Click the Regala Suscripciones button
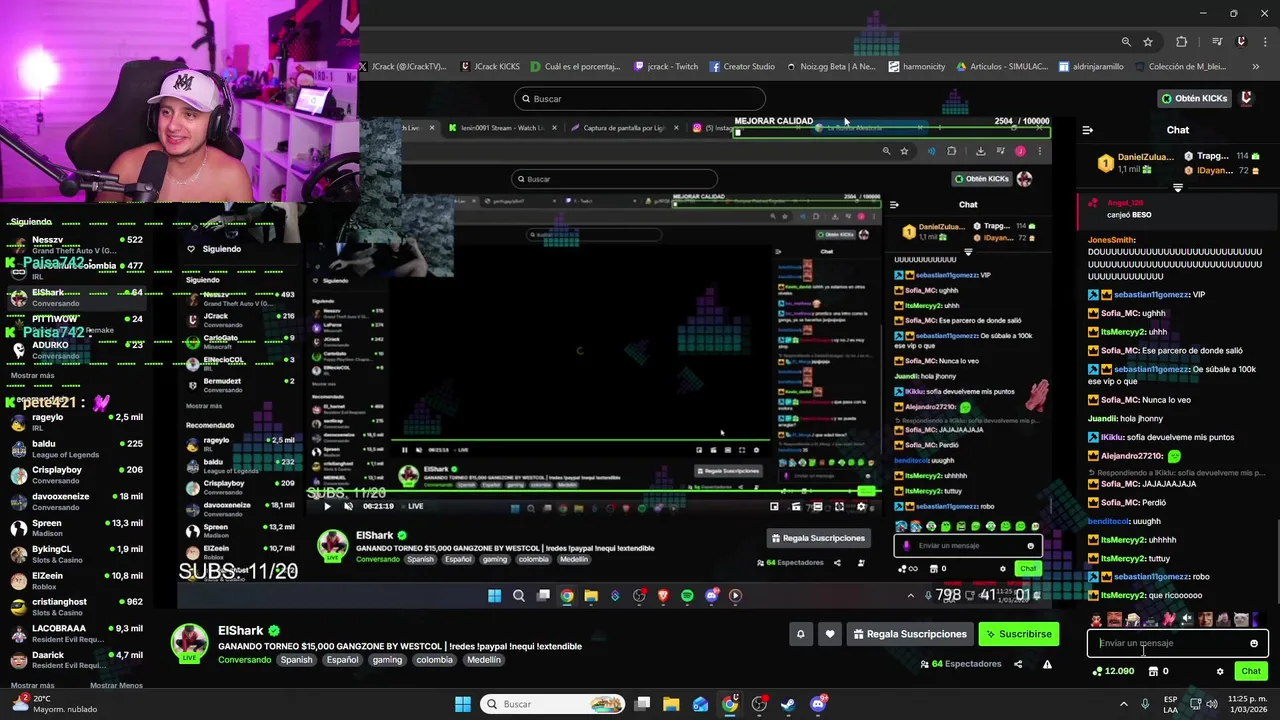The image size is (1280, 720). [910, 634]
